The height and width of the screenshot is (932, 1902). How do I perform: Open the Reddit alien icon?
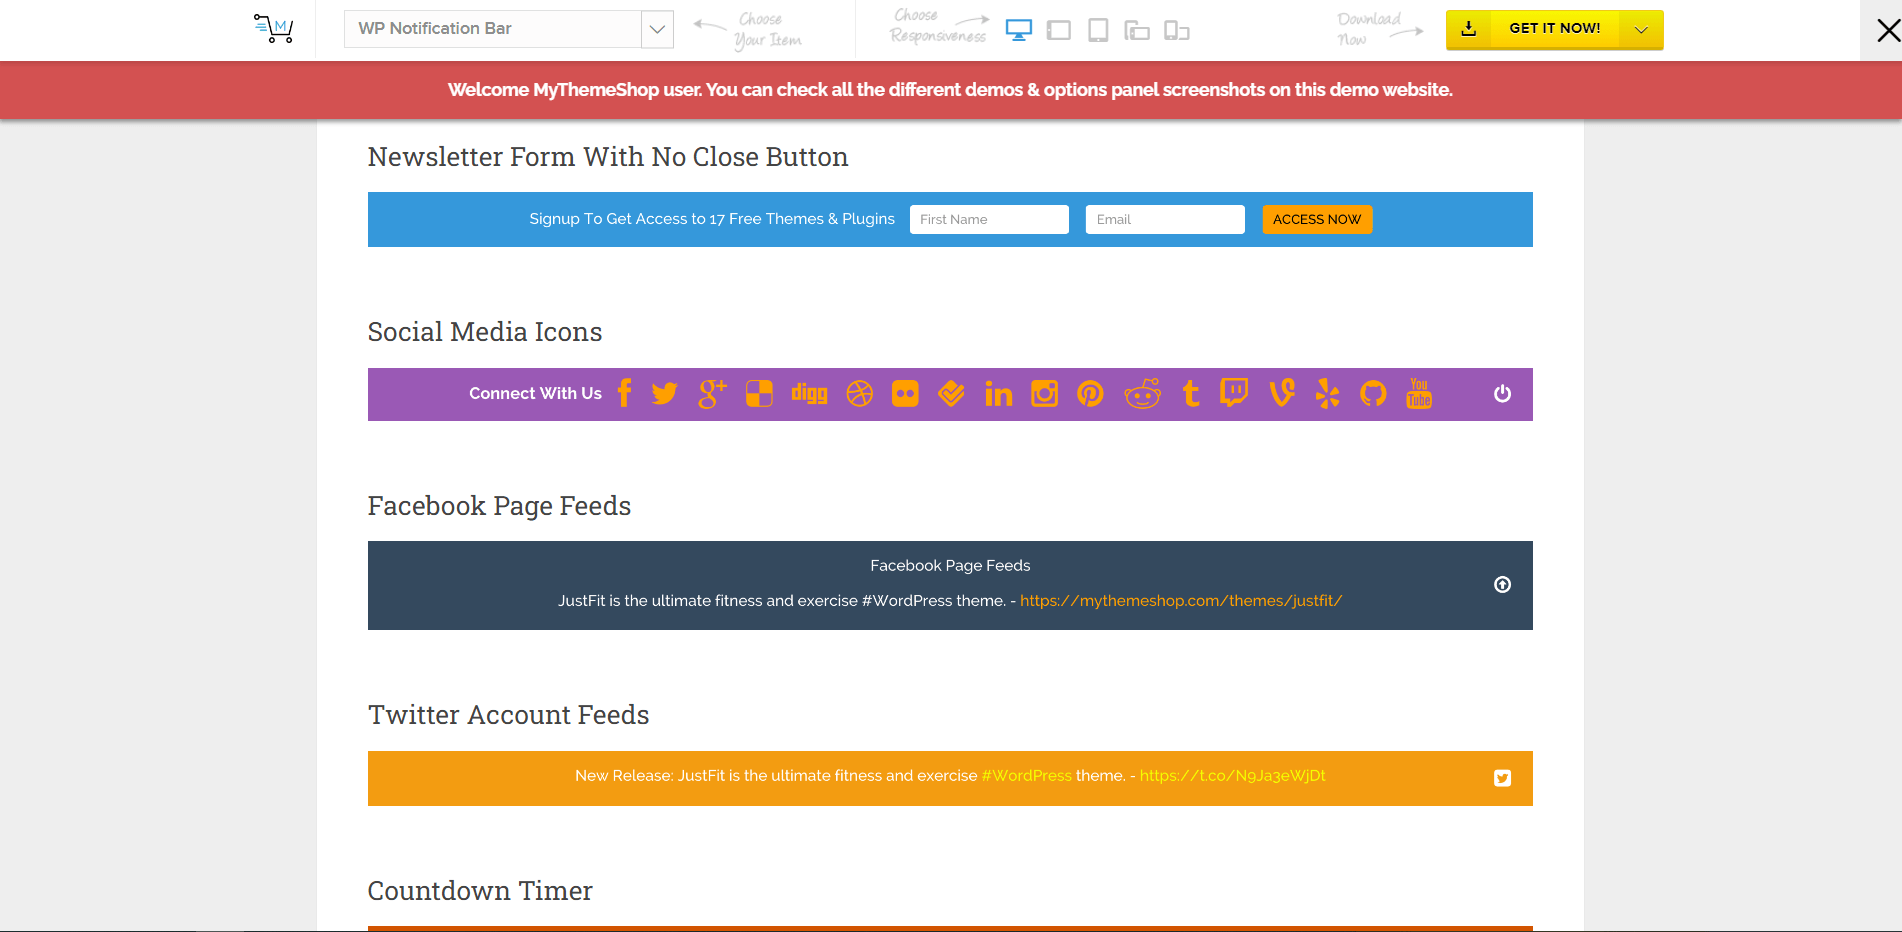[x=1142, y=394]
